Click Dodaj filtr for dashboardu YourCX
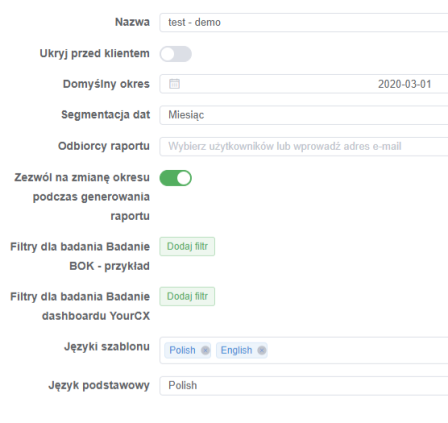 click(x=187, y=296)
